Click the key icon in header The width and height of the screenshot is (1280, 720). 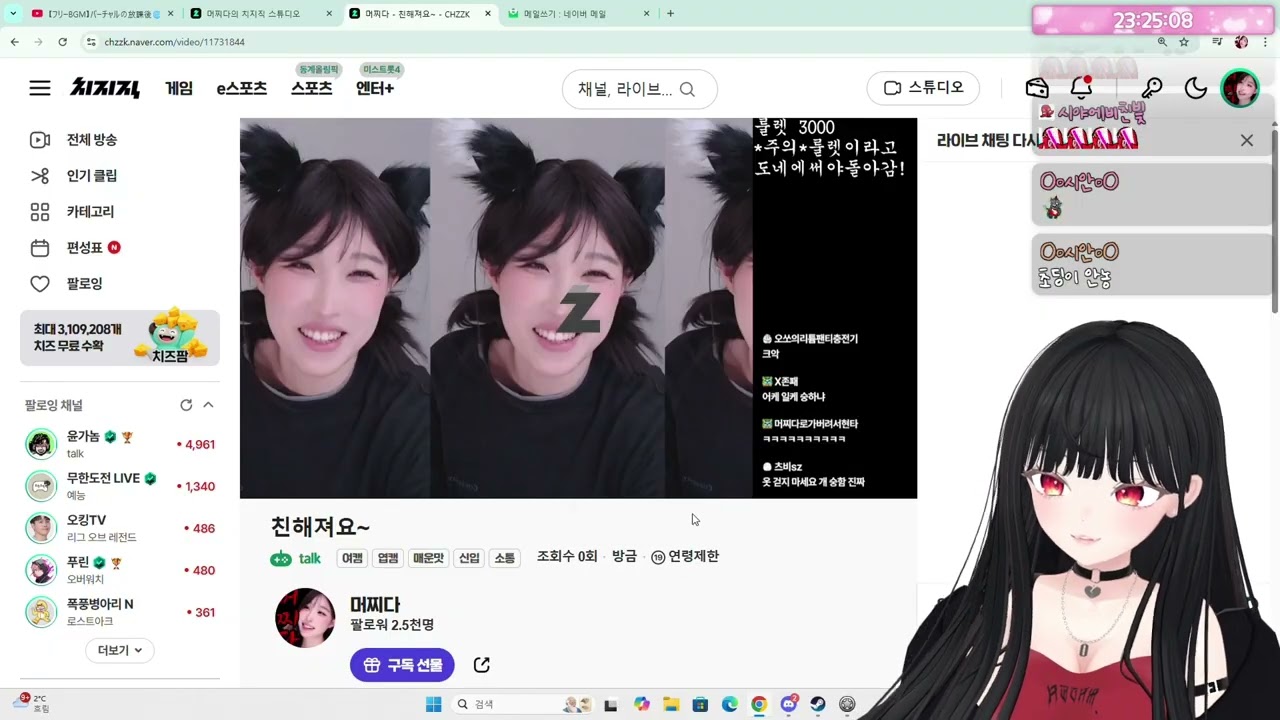(1152, 88)
